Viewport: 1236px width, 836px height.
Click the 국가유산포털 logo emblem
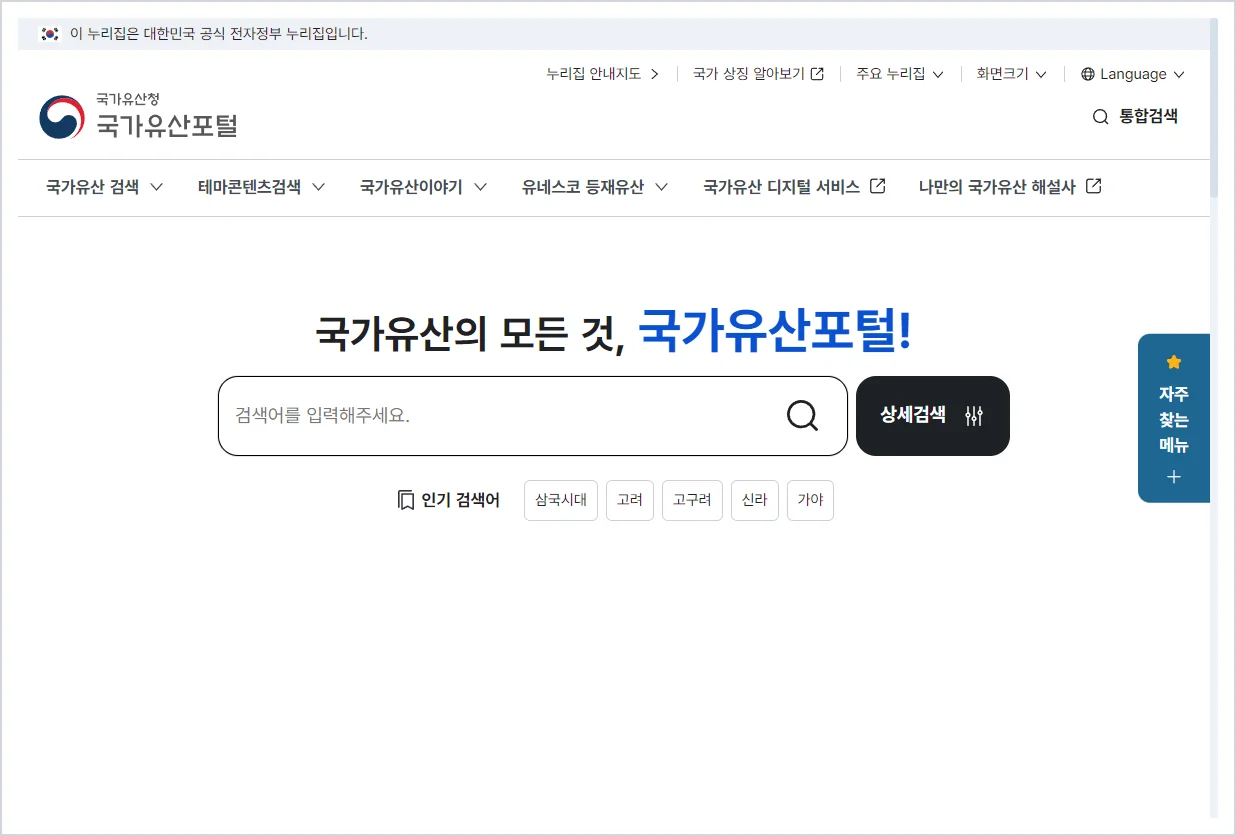click(62, 117)
